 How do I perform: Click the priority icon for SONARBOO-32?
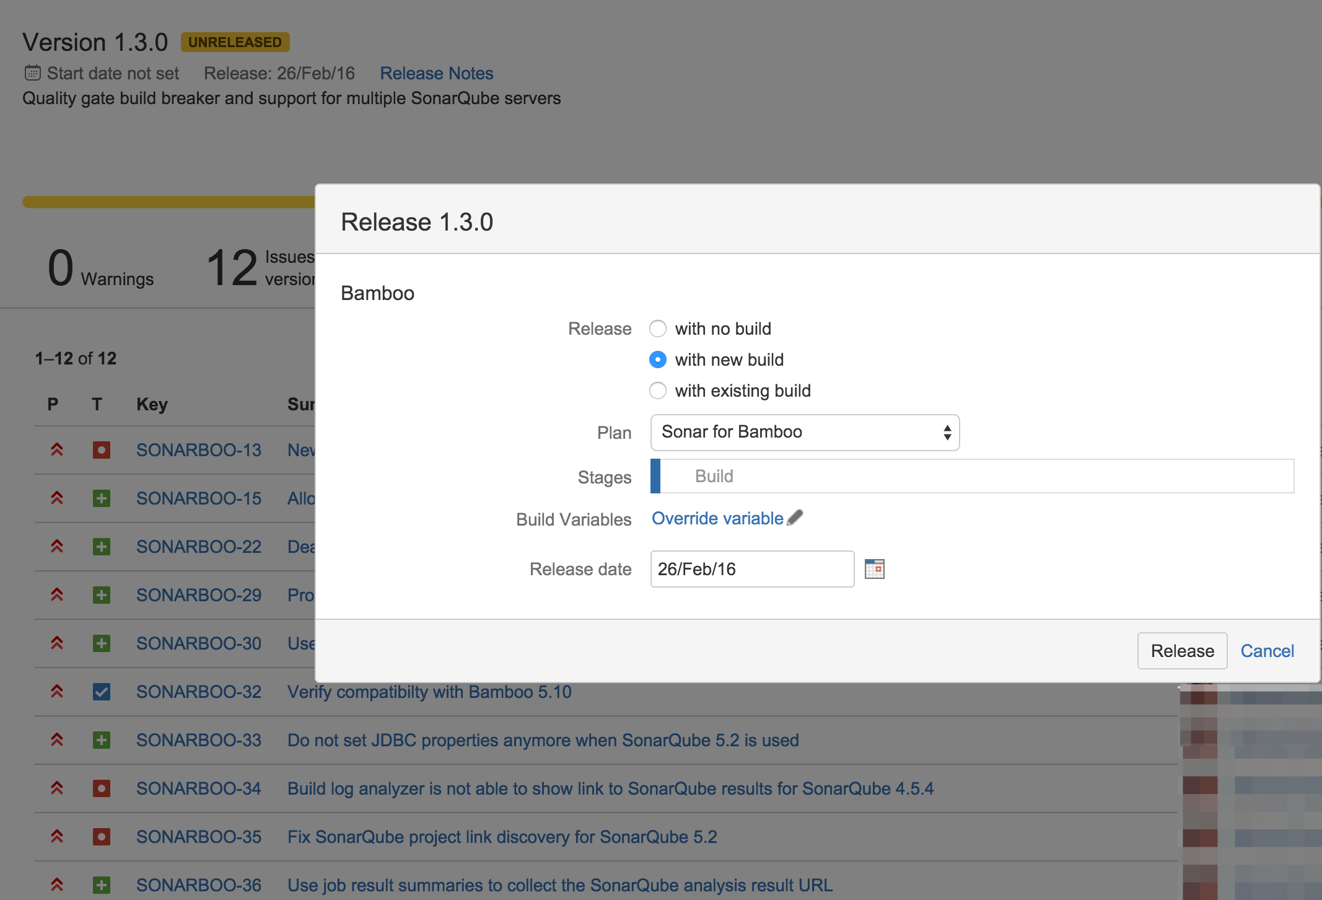coord(57,692)
